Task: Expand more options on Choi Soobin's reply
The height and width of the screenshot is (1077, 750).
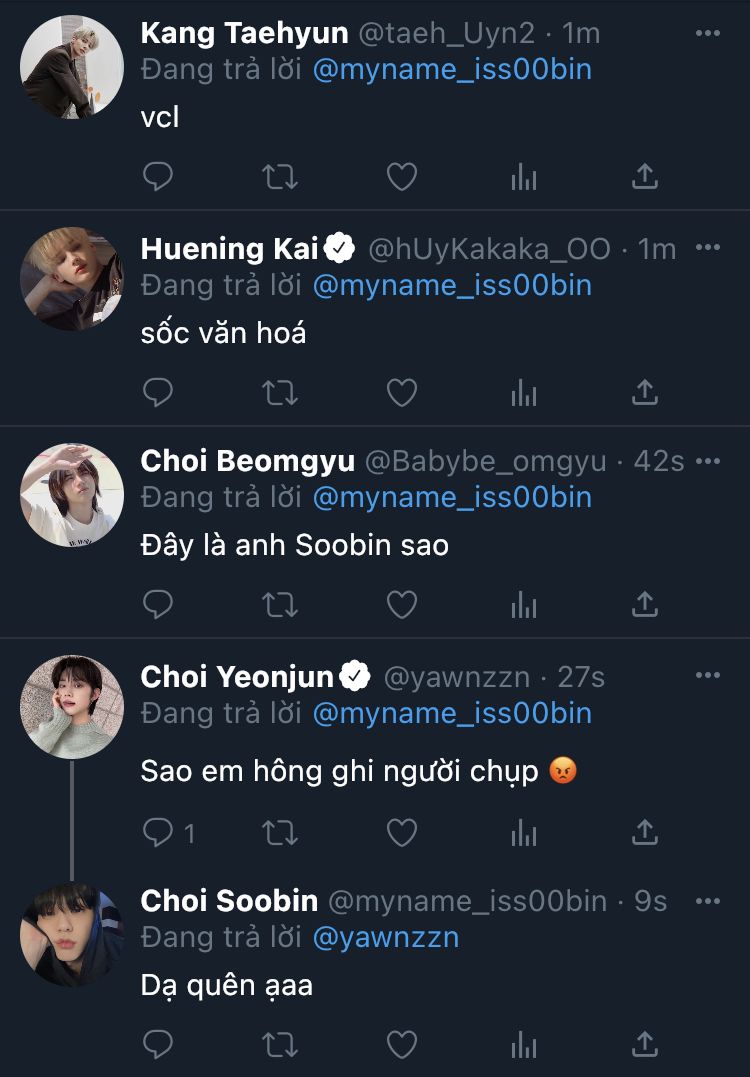Action: pyautogui.click(x=707, y=901)
